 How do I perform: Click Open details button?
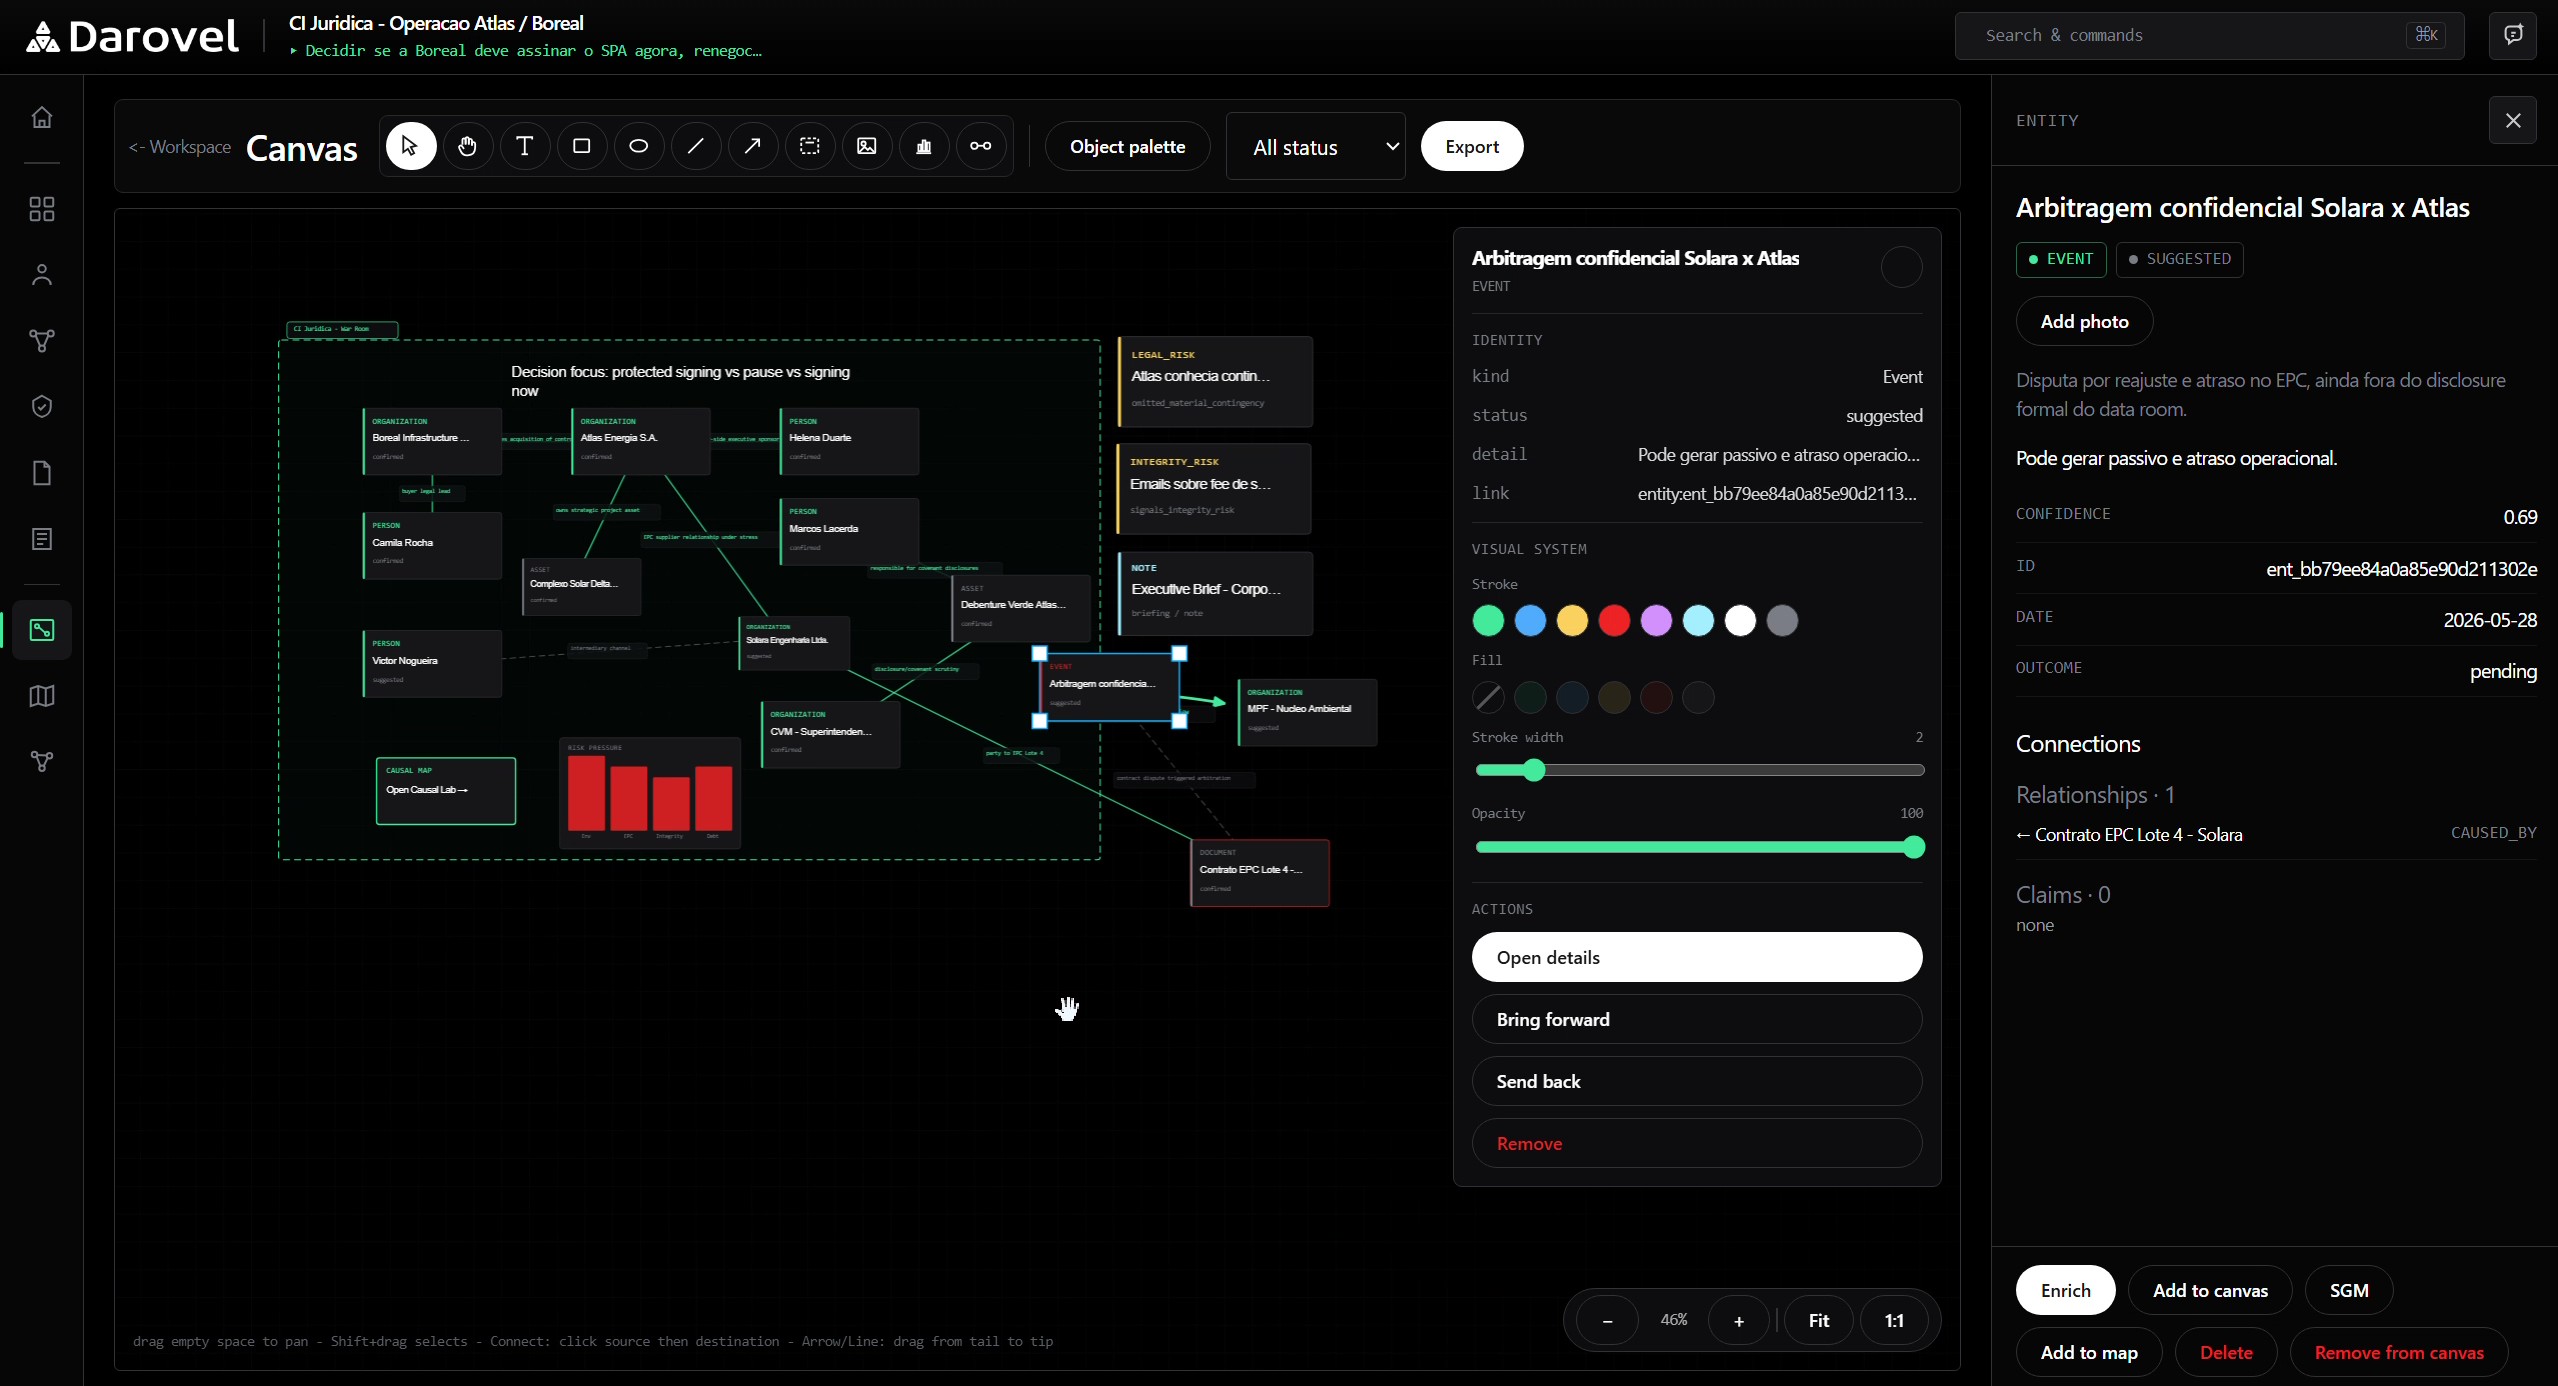pyautogui.click(x=1697, y=957)
